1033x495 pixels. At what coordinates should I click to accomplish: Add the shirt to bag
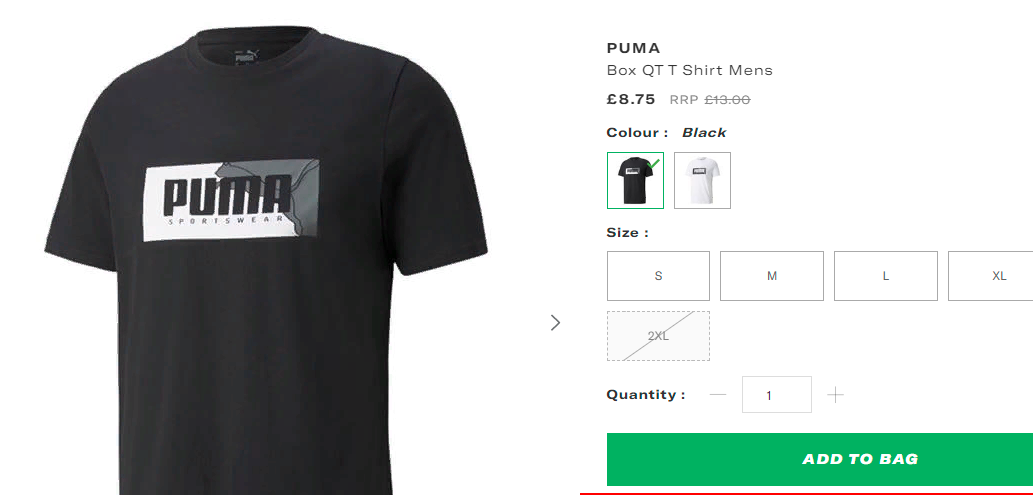tap(820, 459)
